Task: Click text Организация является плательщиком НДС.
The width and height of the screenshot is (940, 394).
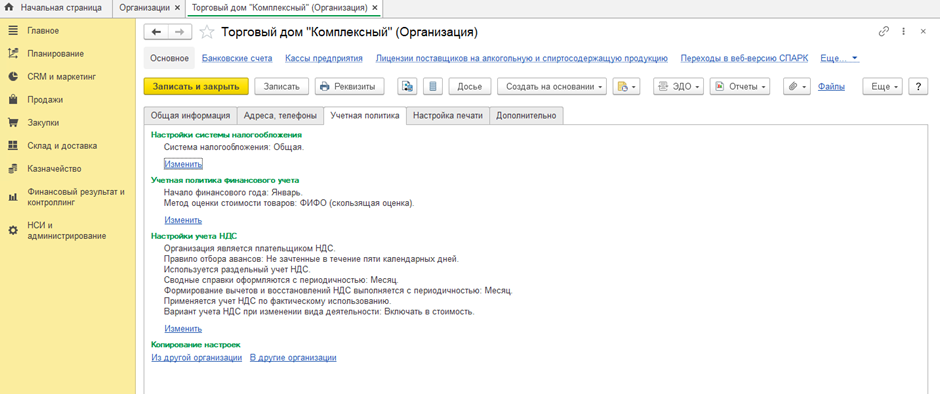Action: click(x=249, y=248)
